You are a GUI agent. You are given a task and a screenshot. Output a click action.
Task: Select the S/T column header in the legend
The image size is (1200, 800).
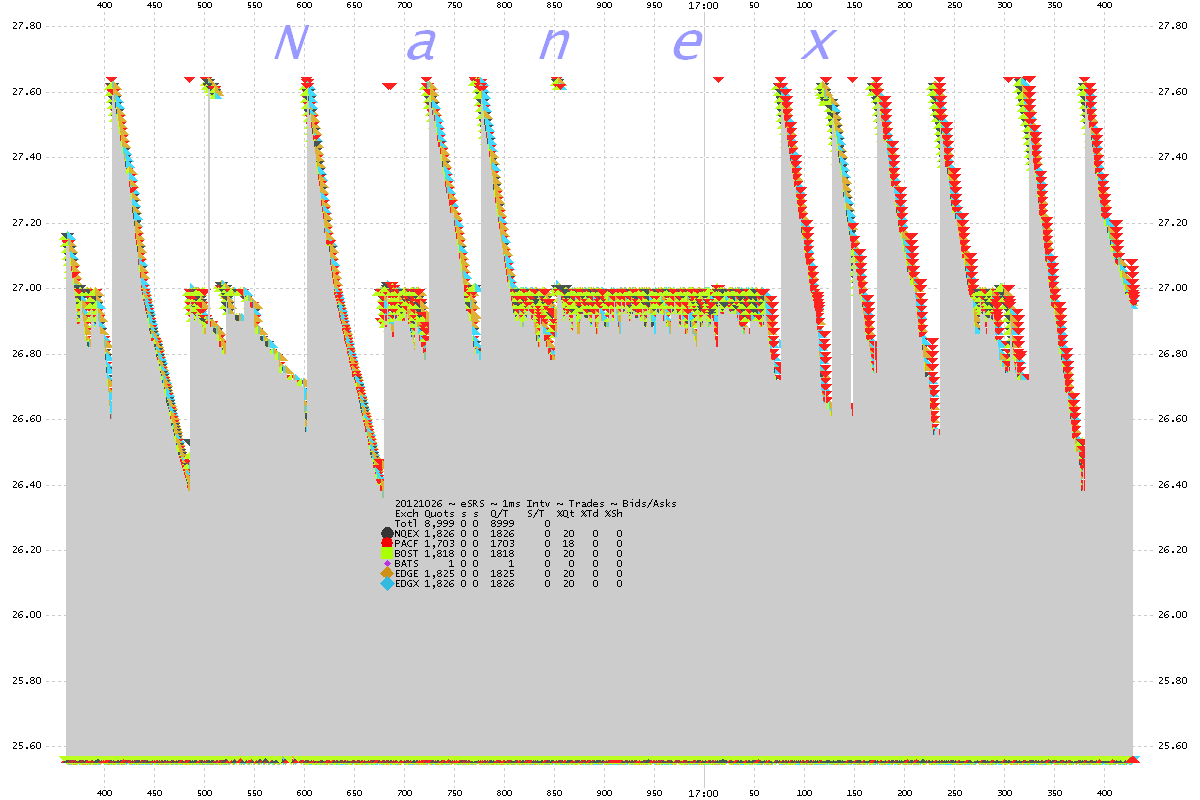[x=536, y=513]
